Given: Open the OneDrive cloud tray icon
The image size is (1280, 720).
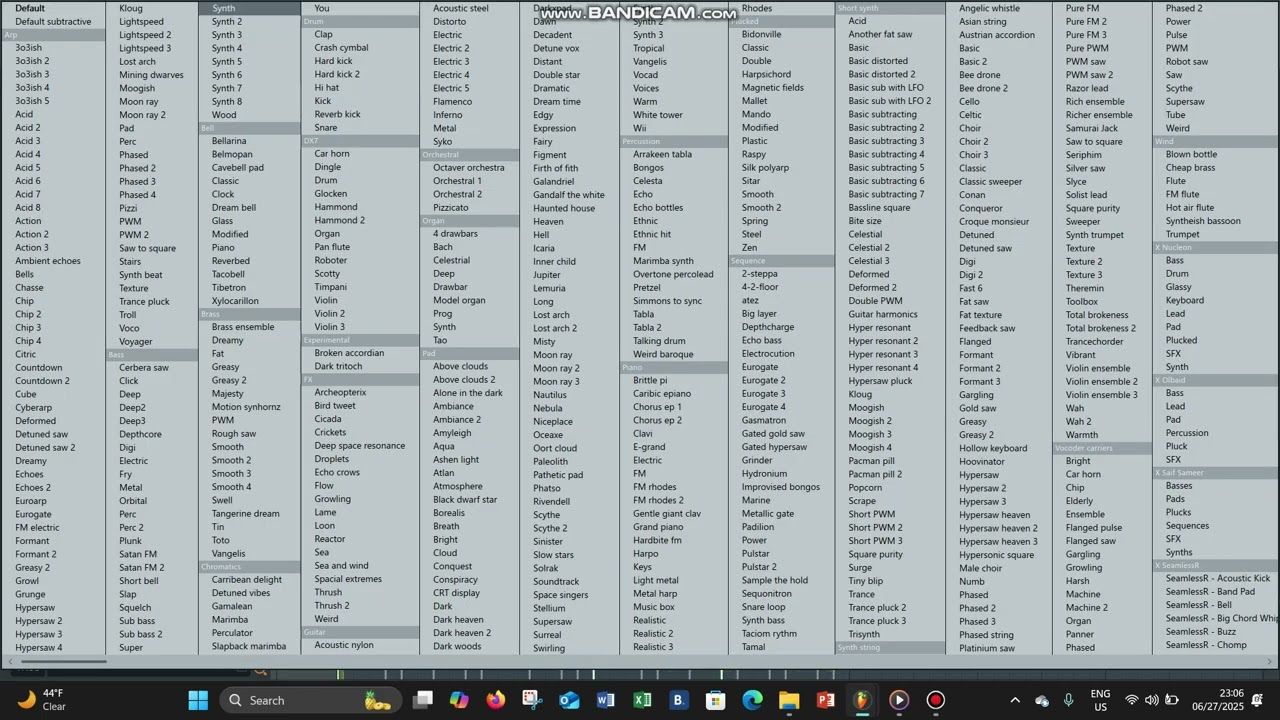Looking at the screenshot, I should click(1042, 700).
